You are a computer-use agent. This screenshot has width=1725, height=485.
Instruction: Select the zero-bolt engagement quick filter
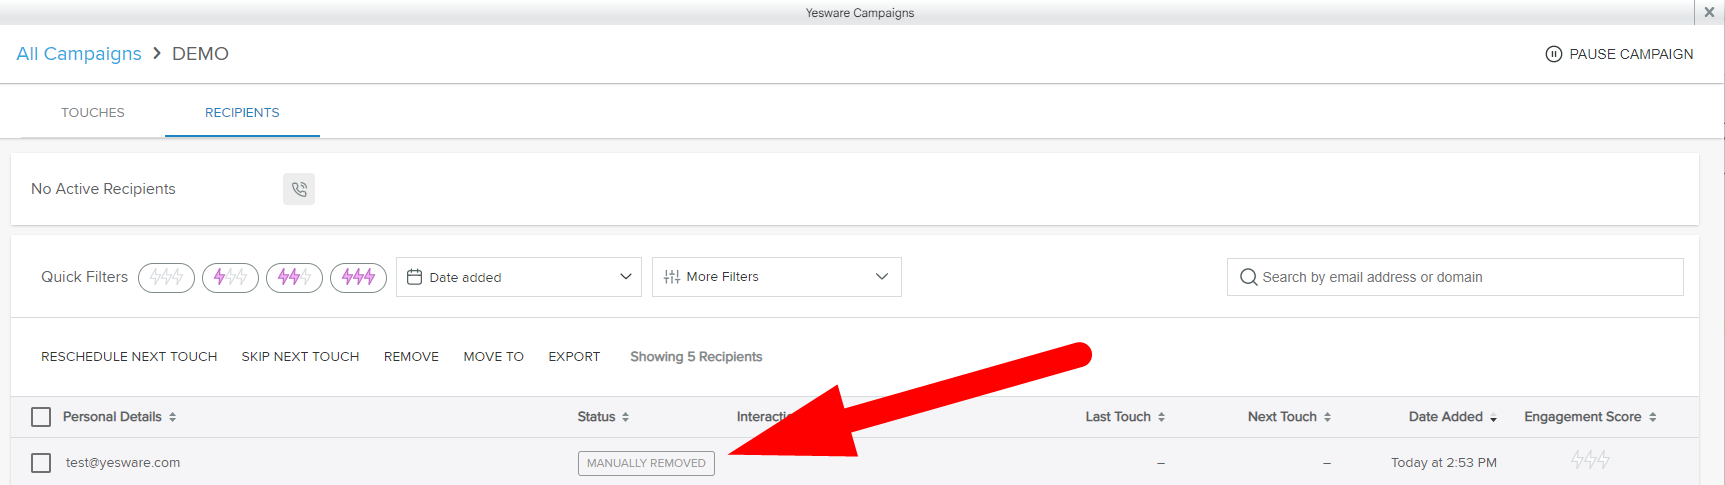166,277
